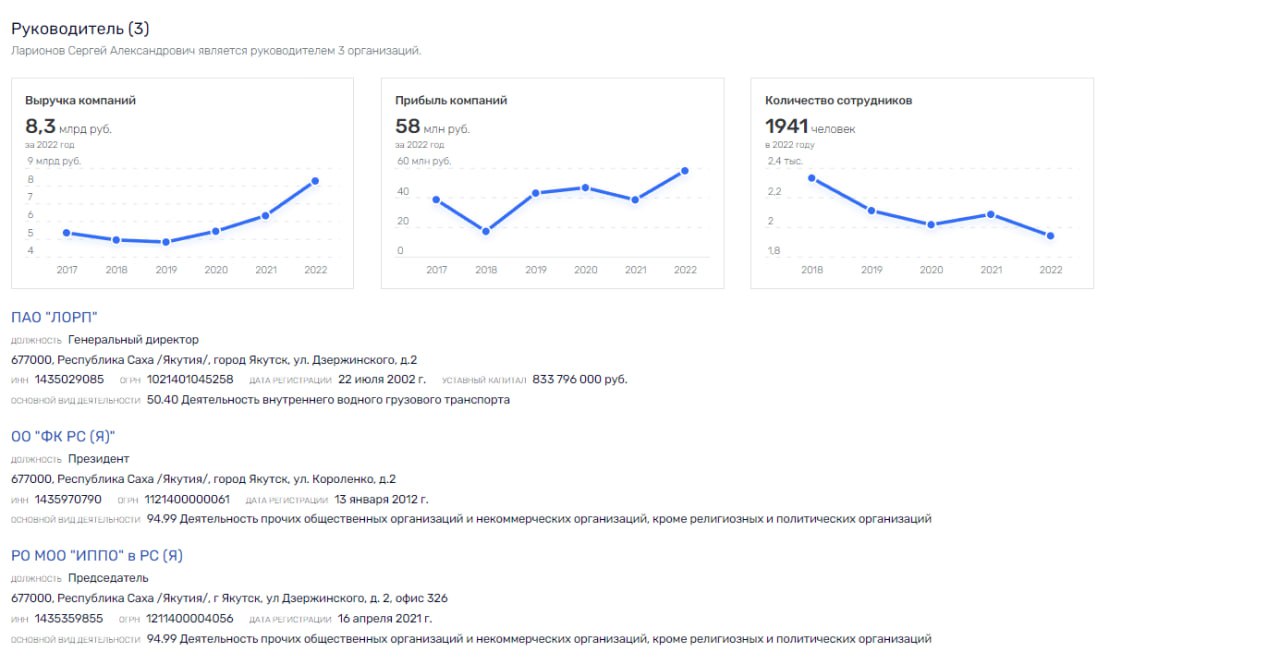Open the ОО "ФК РС (Я)" organization link

click(63, 437)
